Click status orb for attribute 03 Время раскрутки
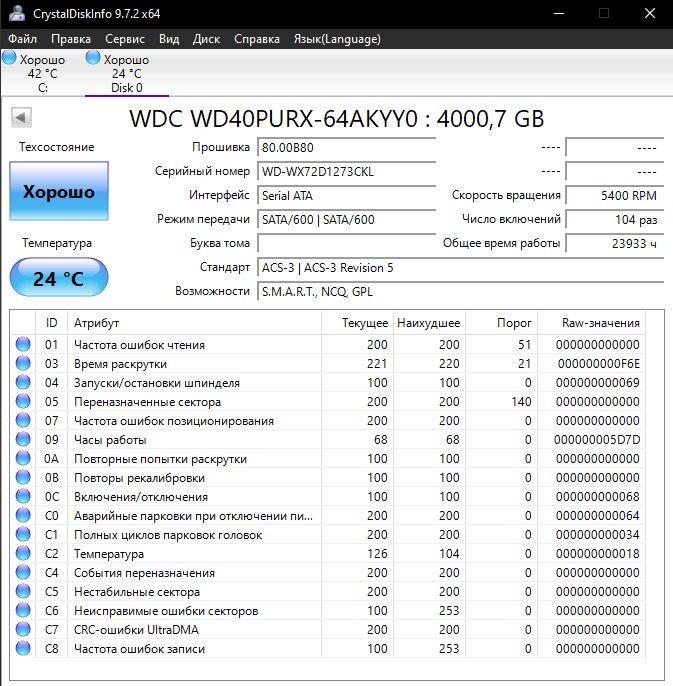Image resolution: width=673 pixels, height=686 pixels. (x=23, y=363)
